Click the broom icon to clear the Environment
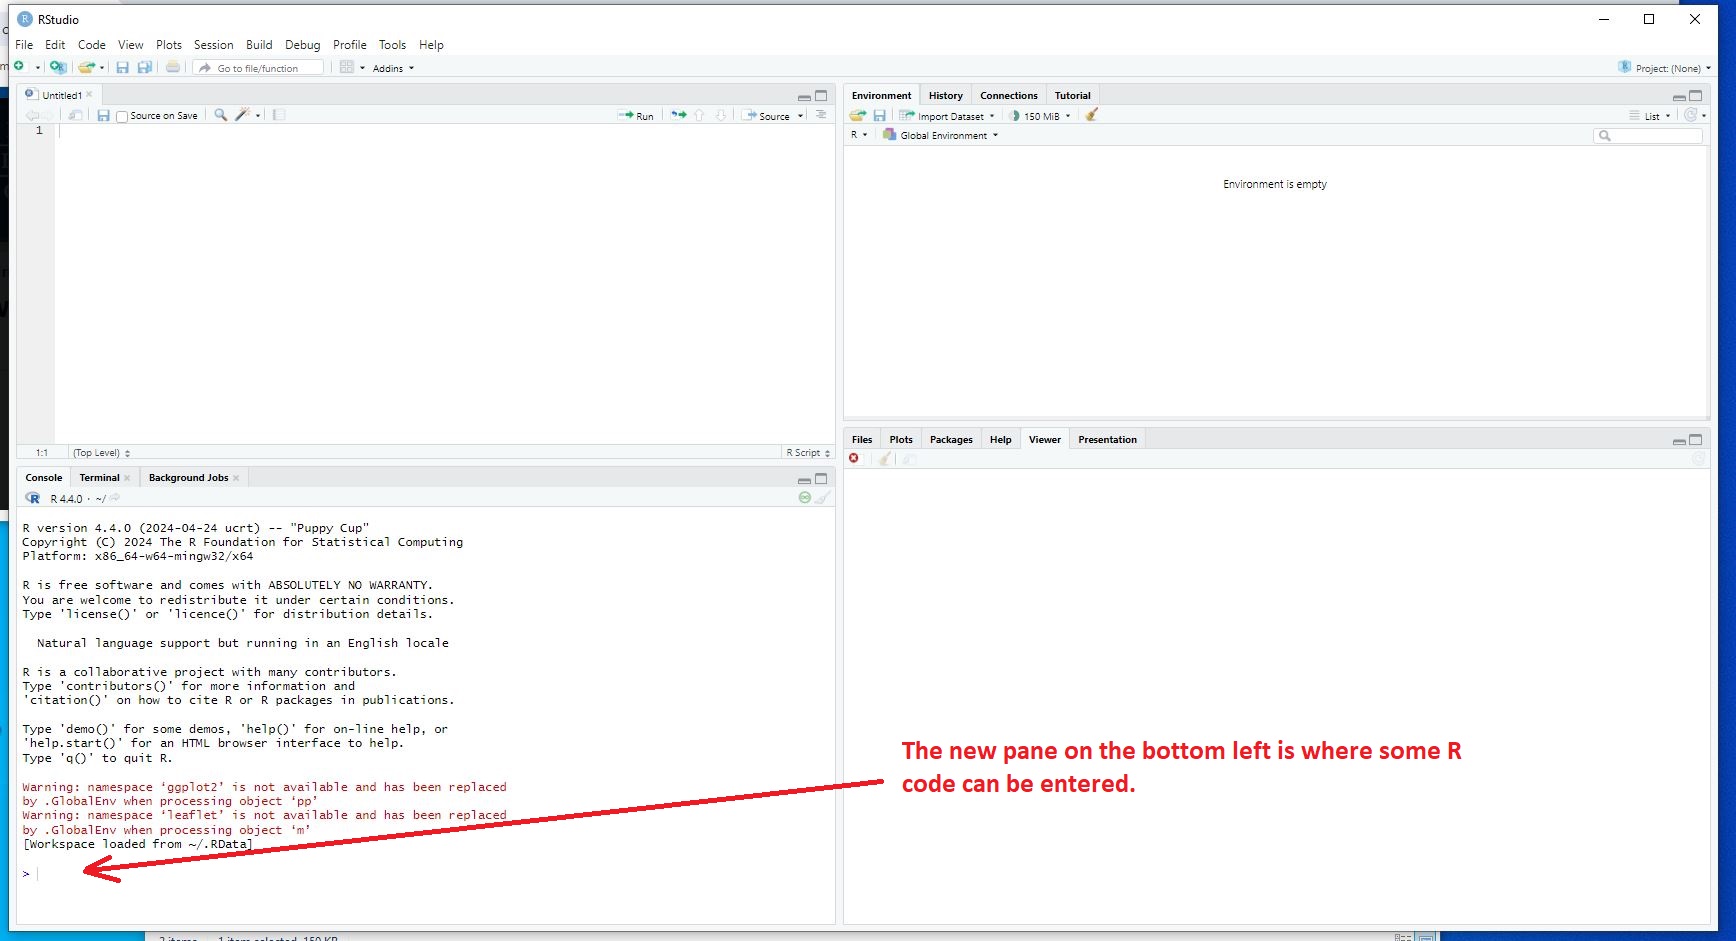Viewport: 1736px width, 941px height. tap(1092, 115)
